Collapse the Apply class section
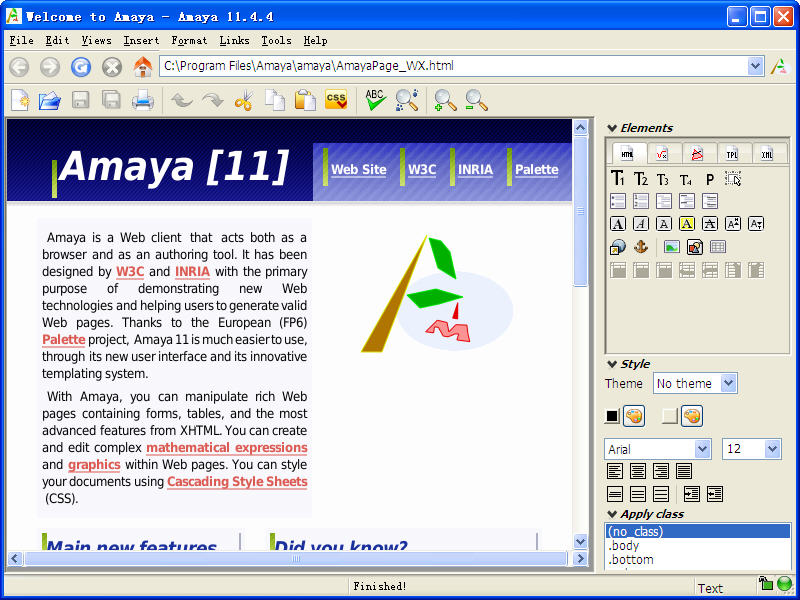 612,514
